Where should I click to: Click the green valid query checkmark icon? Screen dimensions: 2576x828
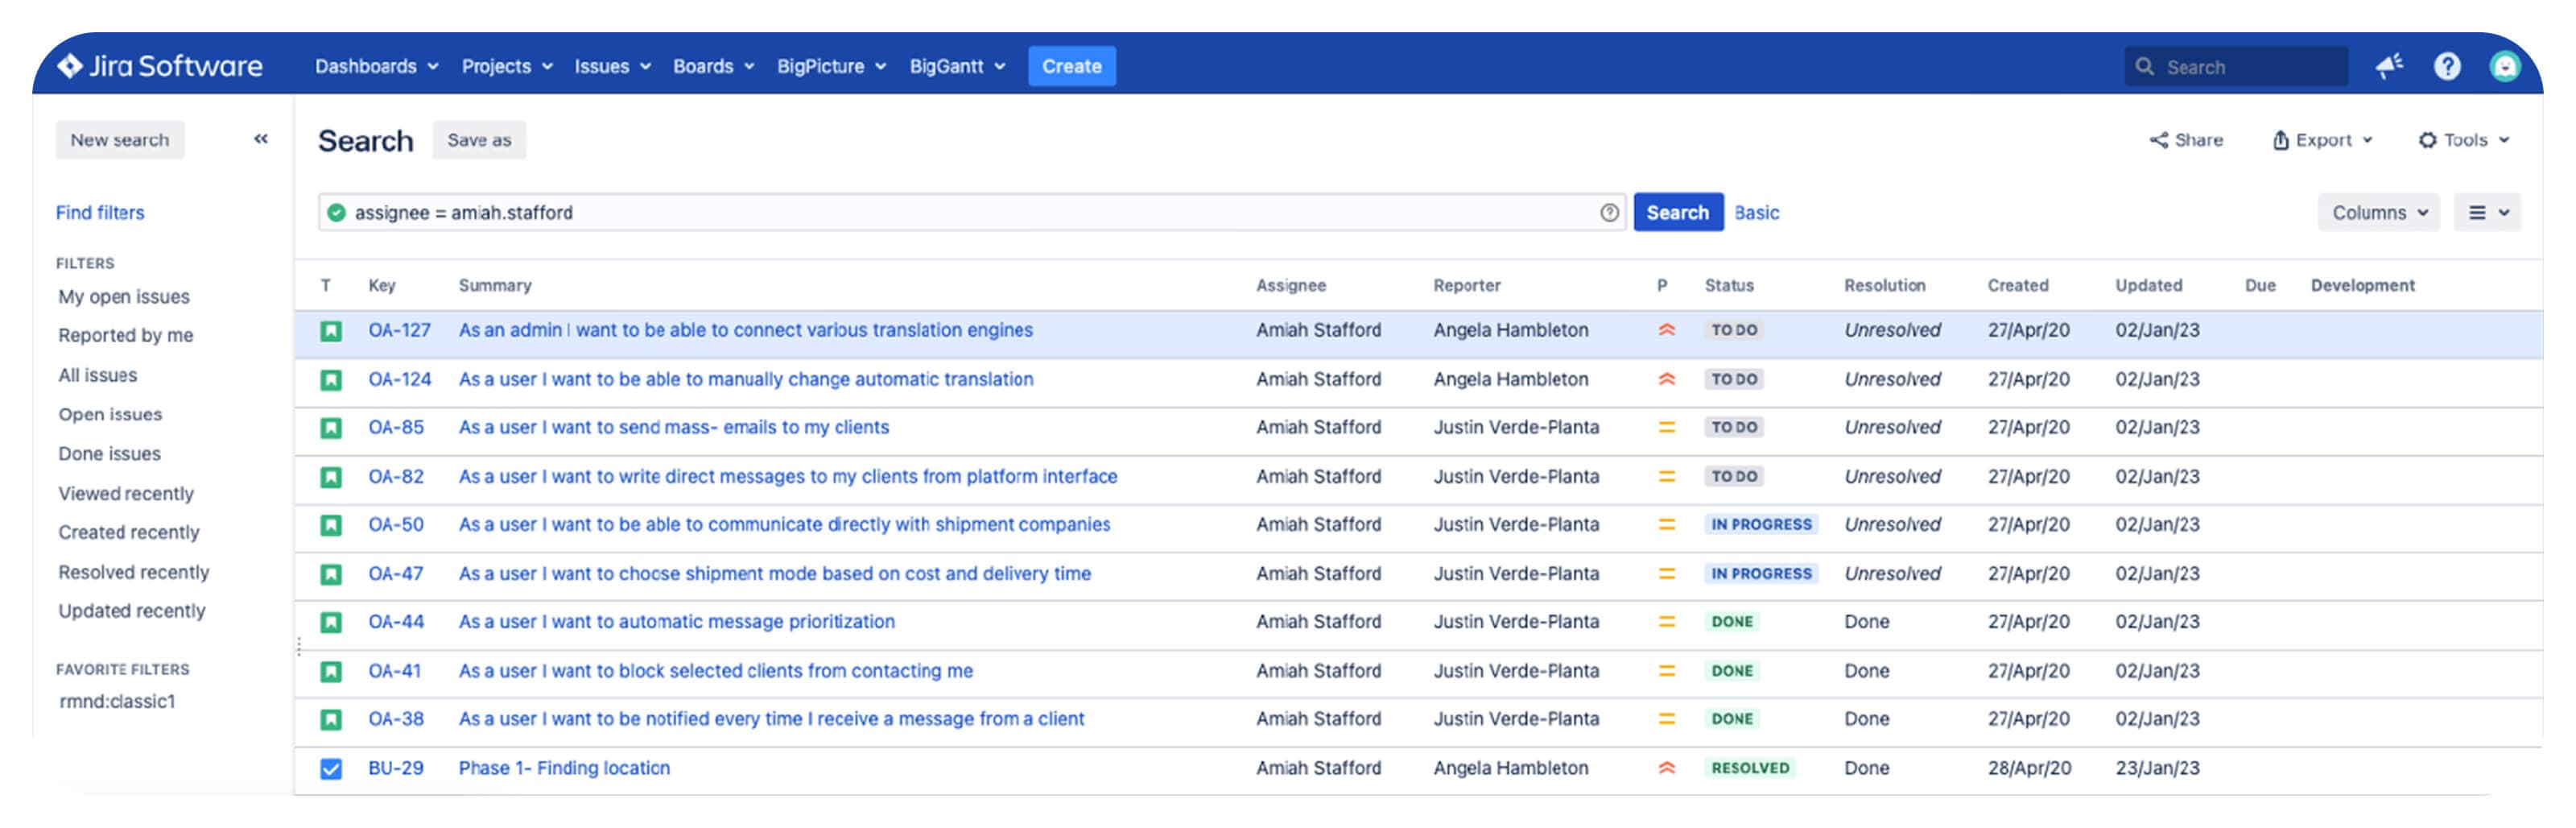337,212
